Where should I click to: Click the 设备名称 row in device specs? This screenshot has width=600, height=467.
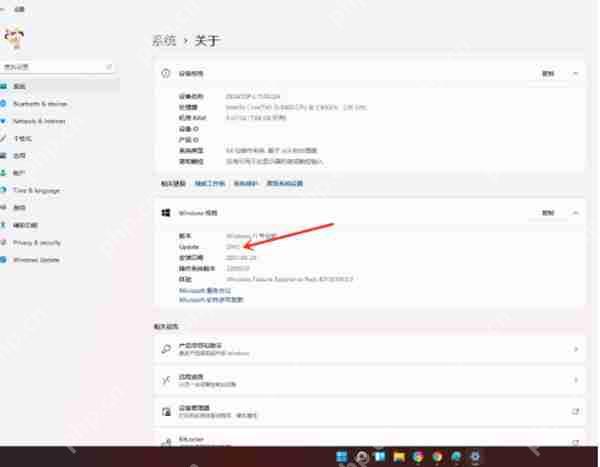pos(230,96)
